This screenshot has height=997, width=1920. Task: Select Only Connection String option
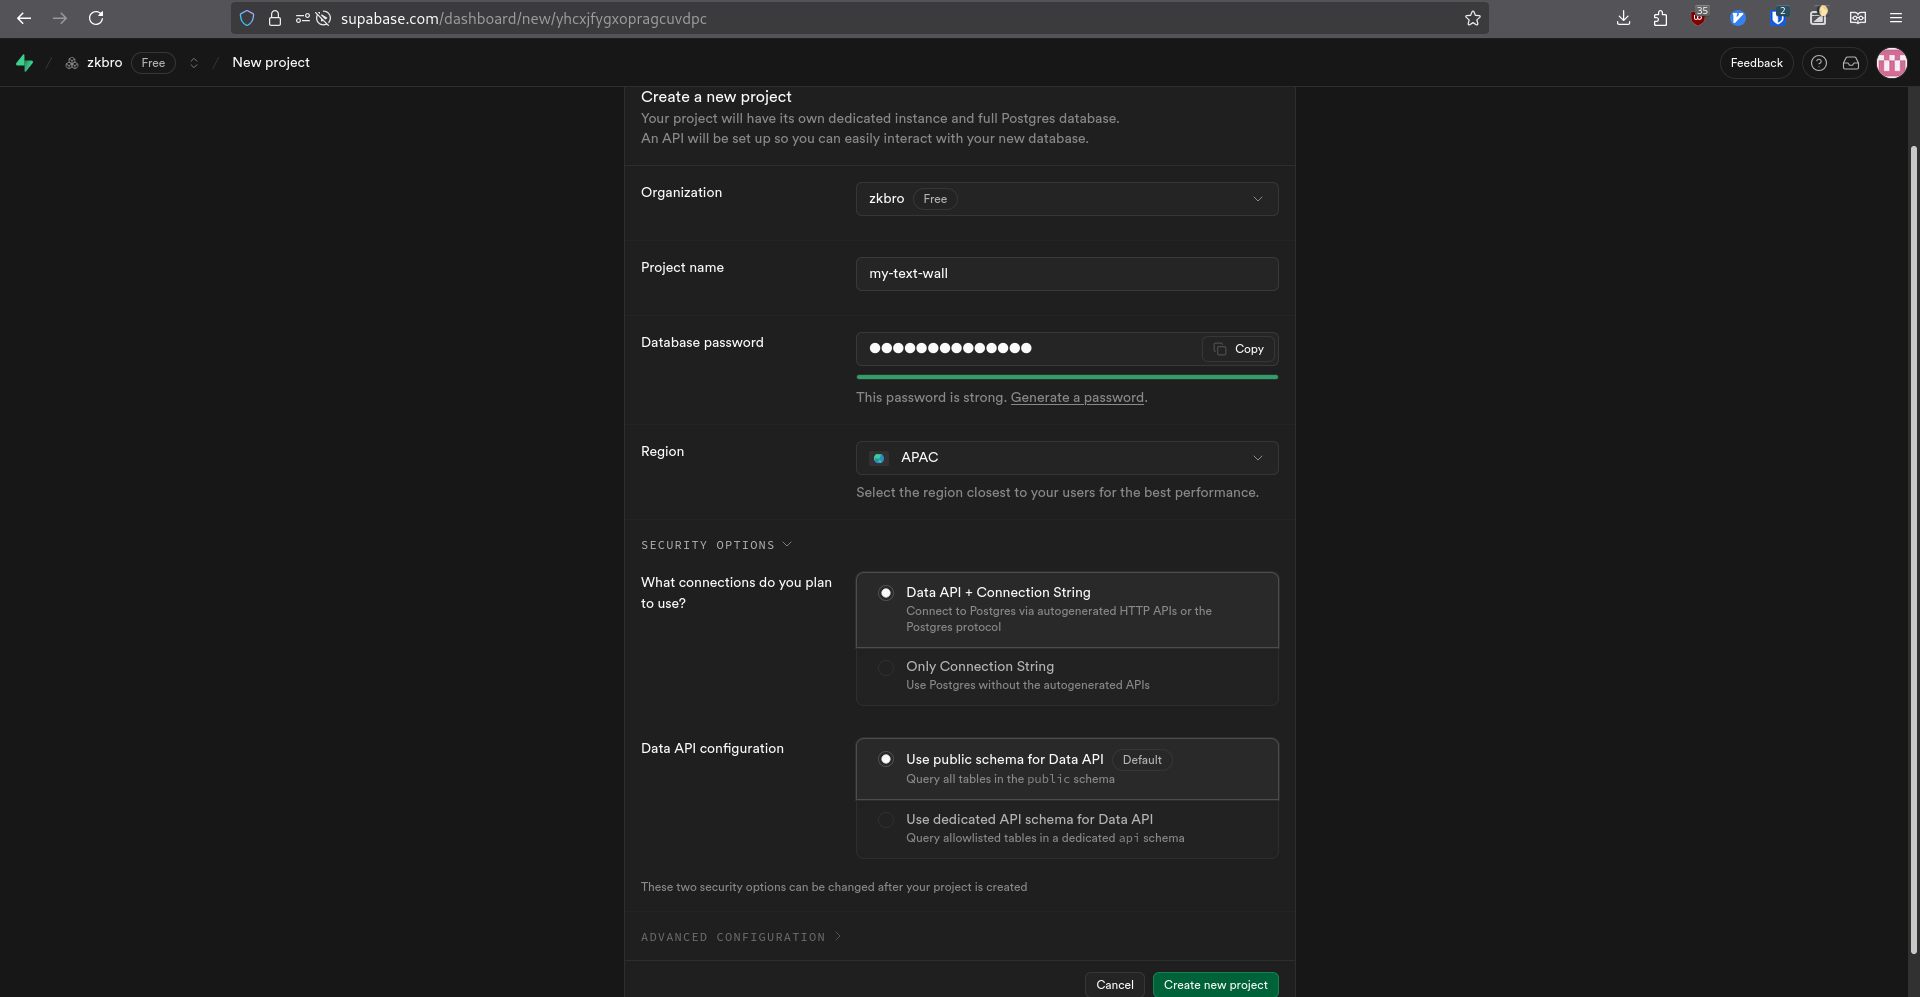point(886,668)
